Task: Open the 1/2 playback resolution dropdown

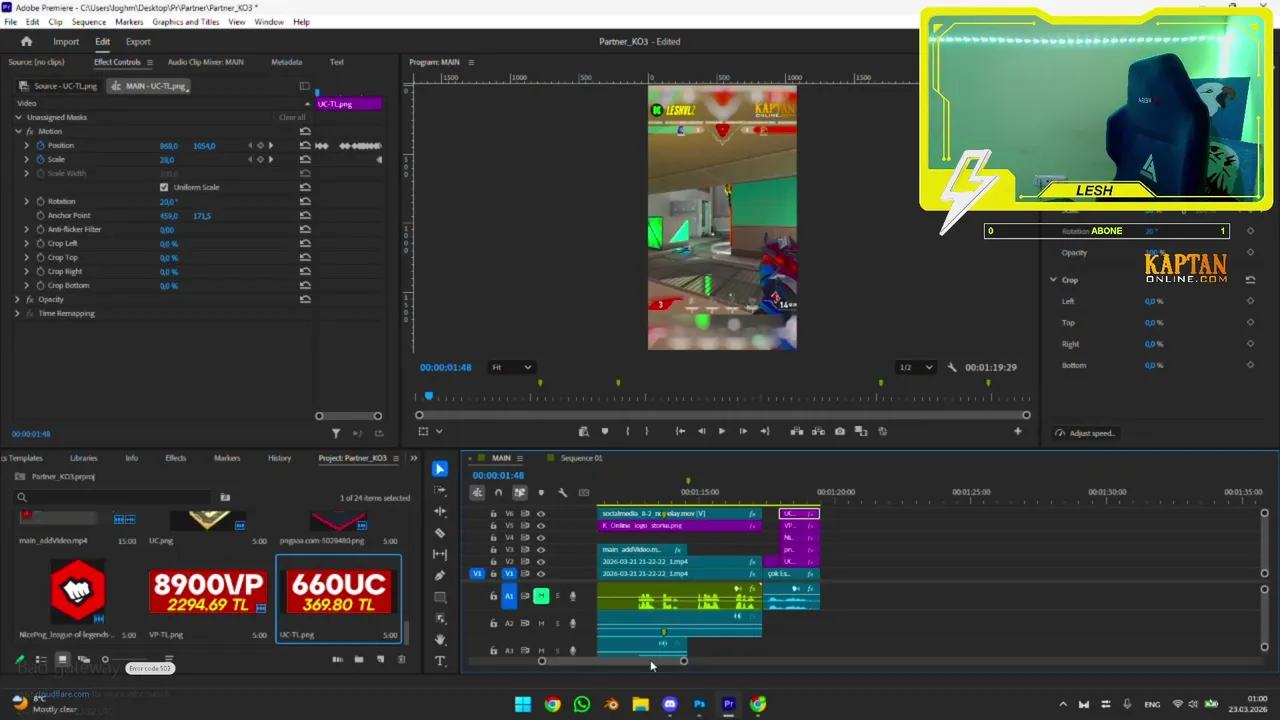Action: point(915,367)
